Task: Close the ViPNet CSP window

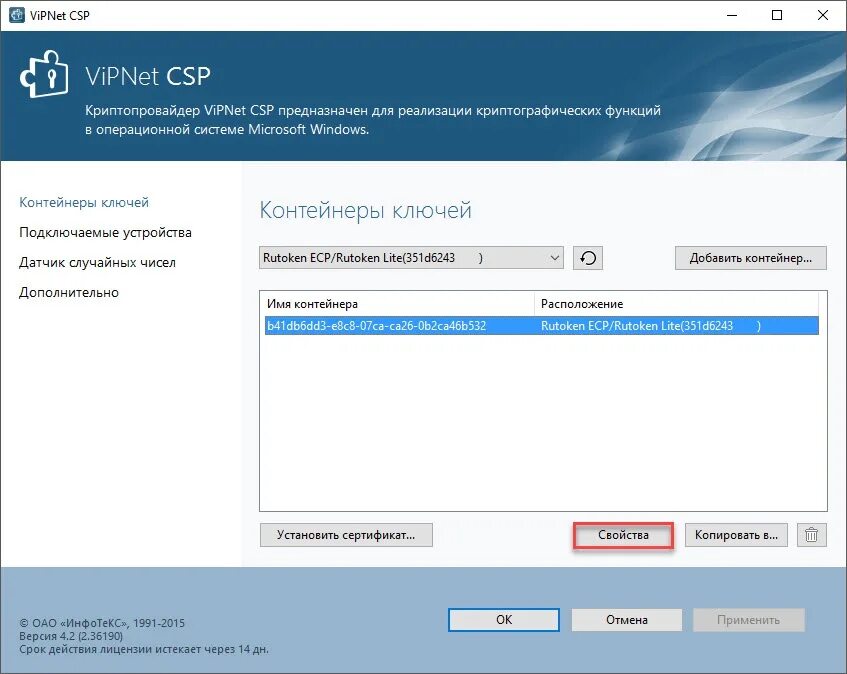Action: coord(823,15)
